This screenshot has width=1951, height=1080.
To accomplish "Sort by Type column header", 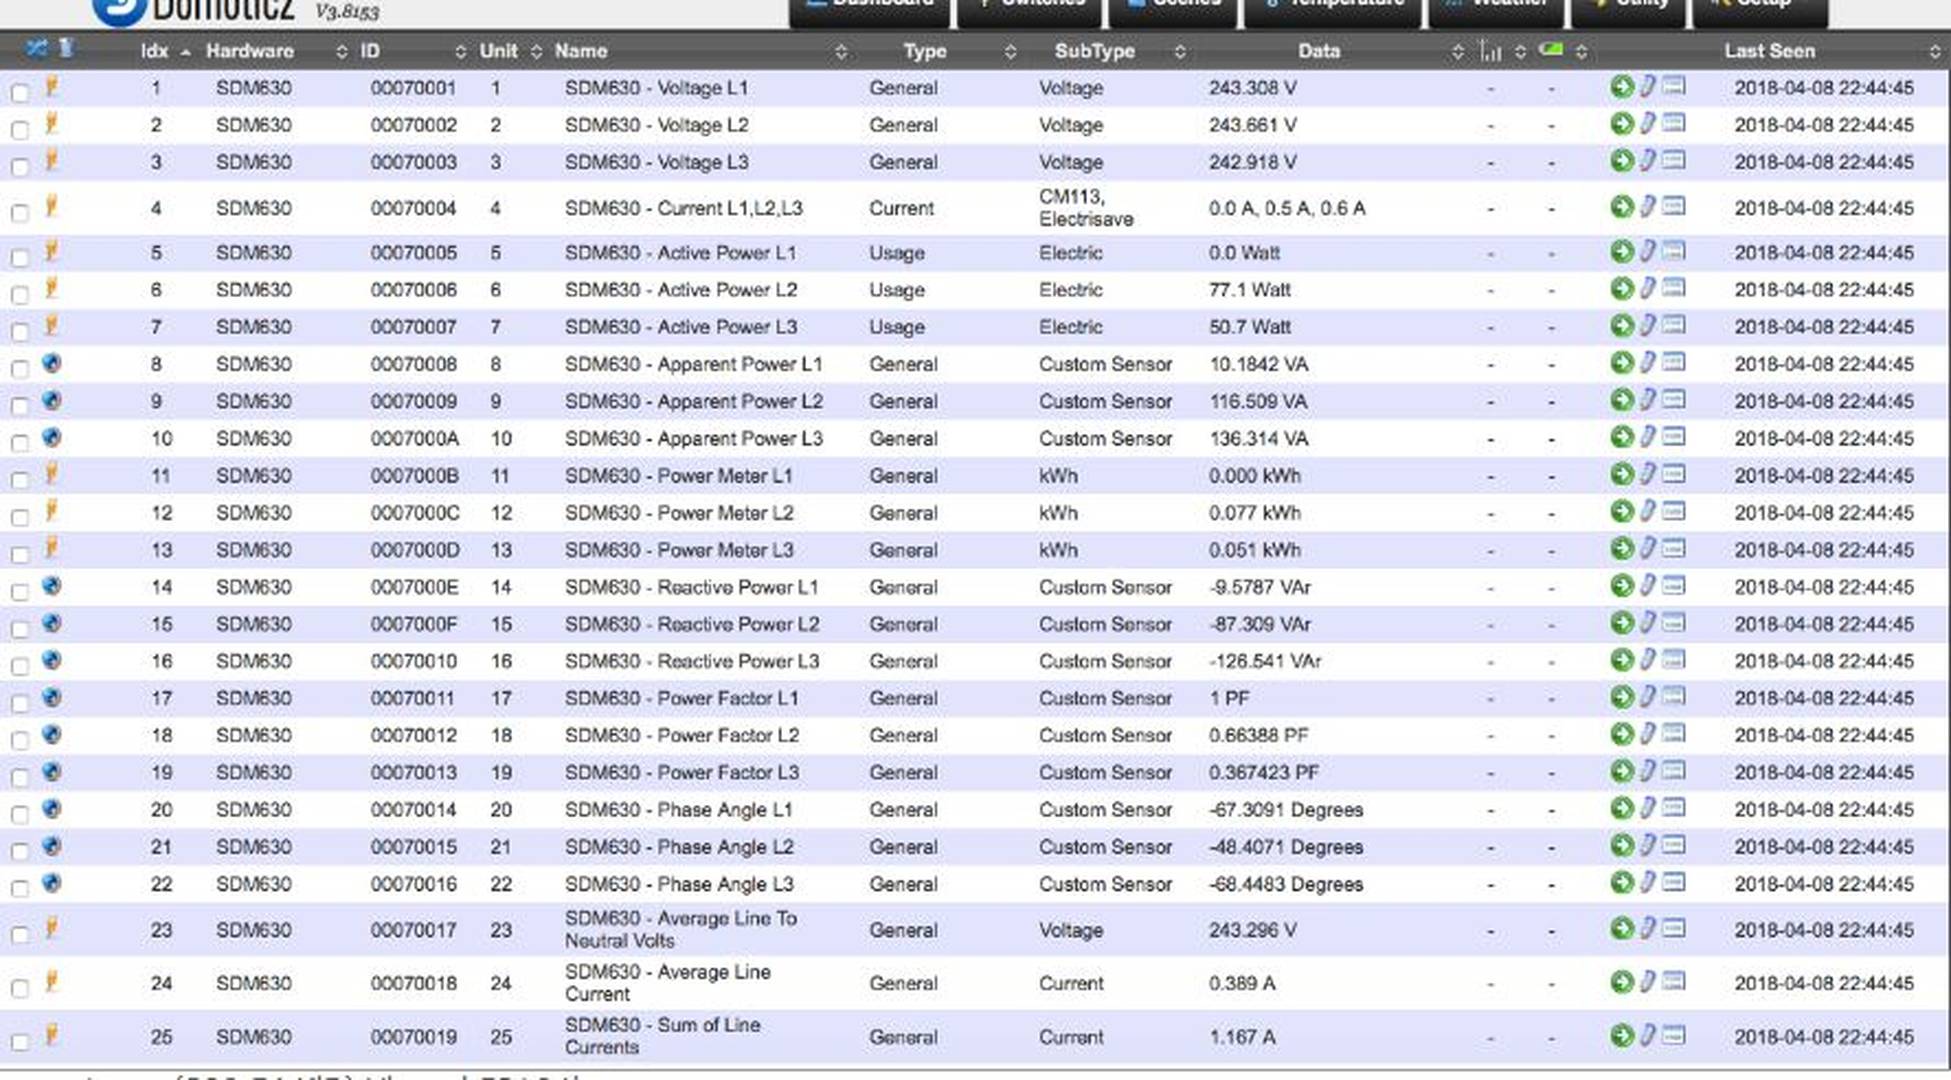I will [x=924, y=51].
